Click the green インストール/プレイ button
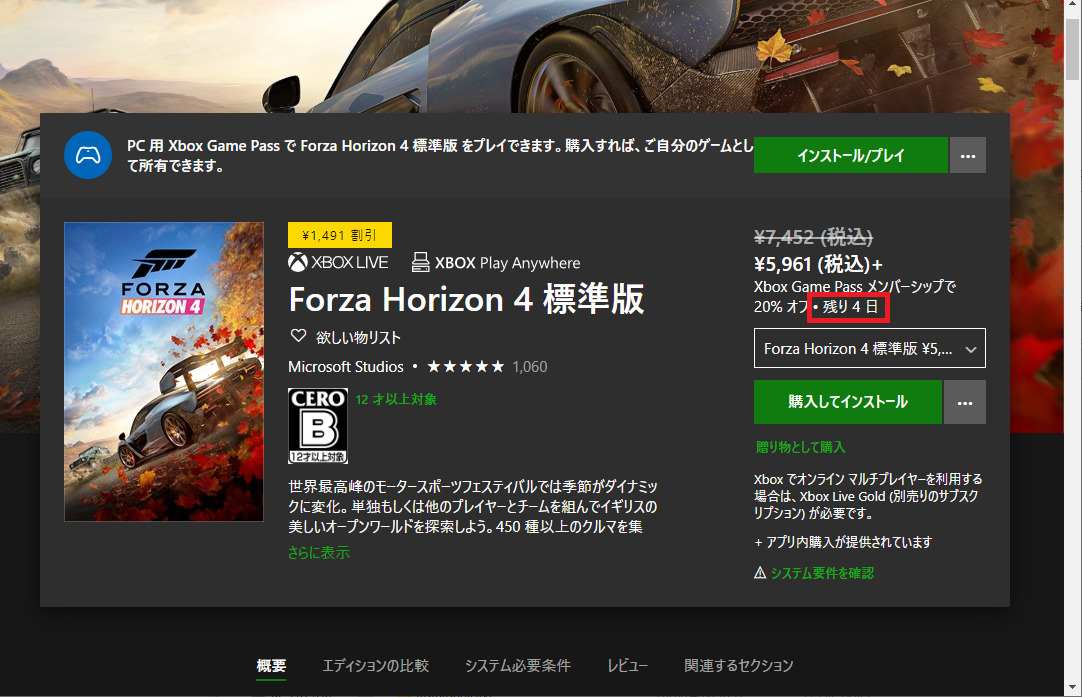 pyautogui.click(x=850, y=155)
